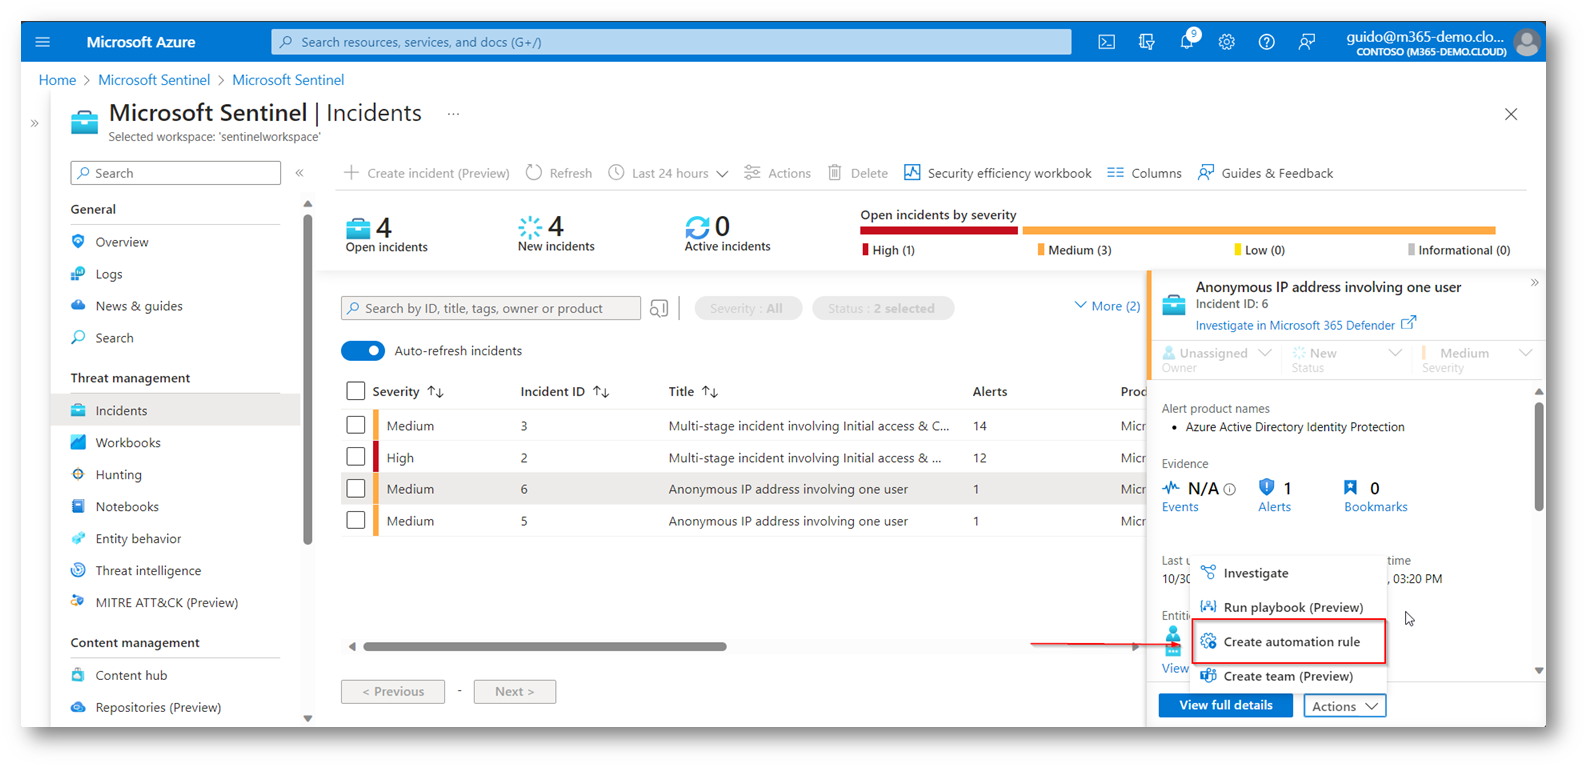Screen dimensions: 1588x769
Task: Choose Run playbook (Preview) from menu
Action: pyautogui.click(x=1288, y=607)
